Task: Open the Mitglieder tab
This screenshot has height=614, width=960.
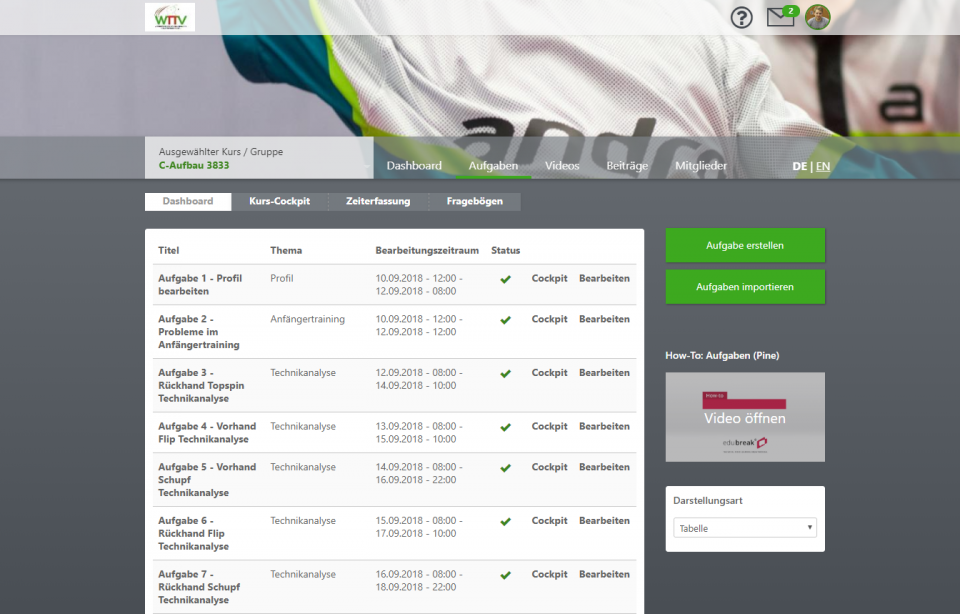Action: click(701, 166)
